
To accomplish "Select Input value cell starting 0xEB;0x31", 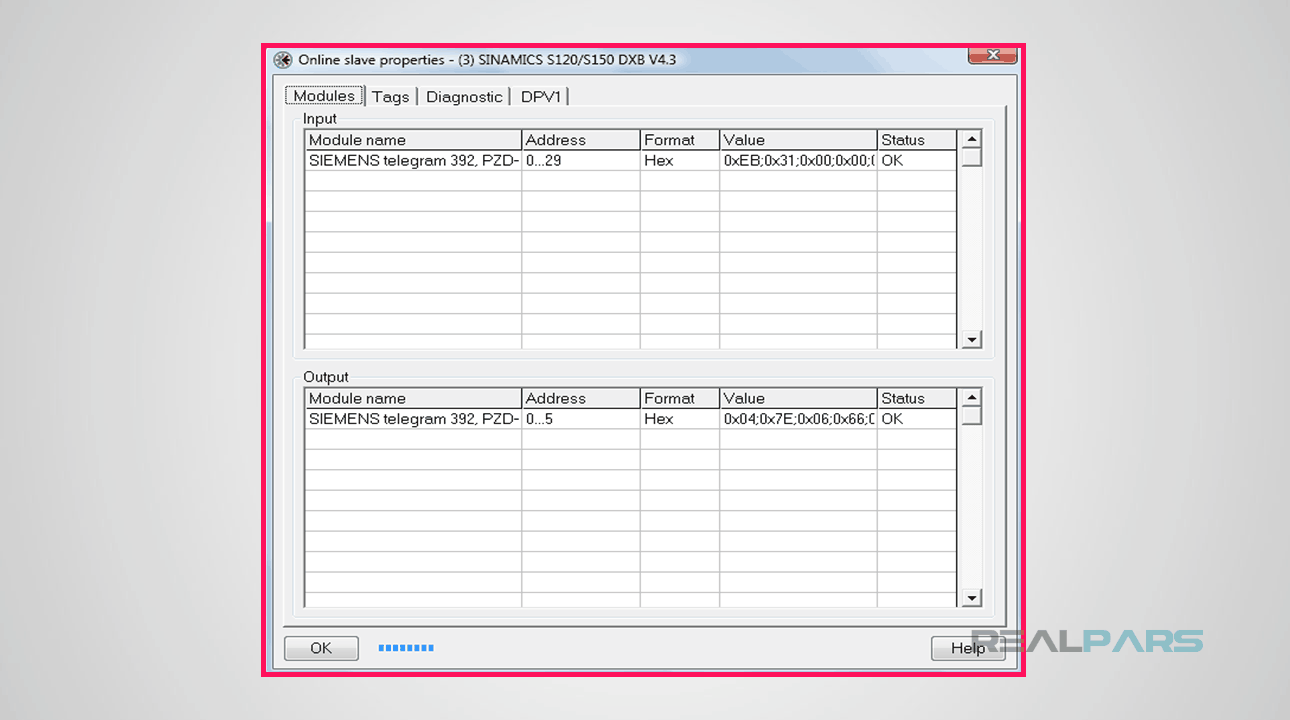I will tap(798, 160).
